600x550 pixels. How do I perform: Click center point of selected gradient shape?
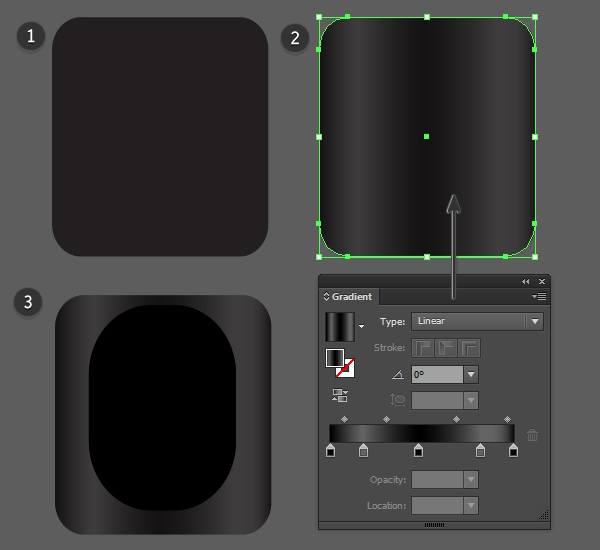427,137
